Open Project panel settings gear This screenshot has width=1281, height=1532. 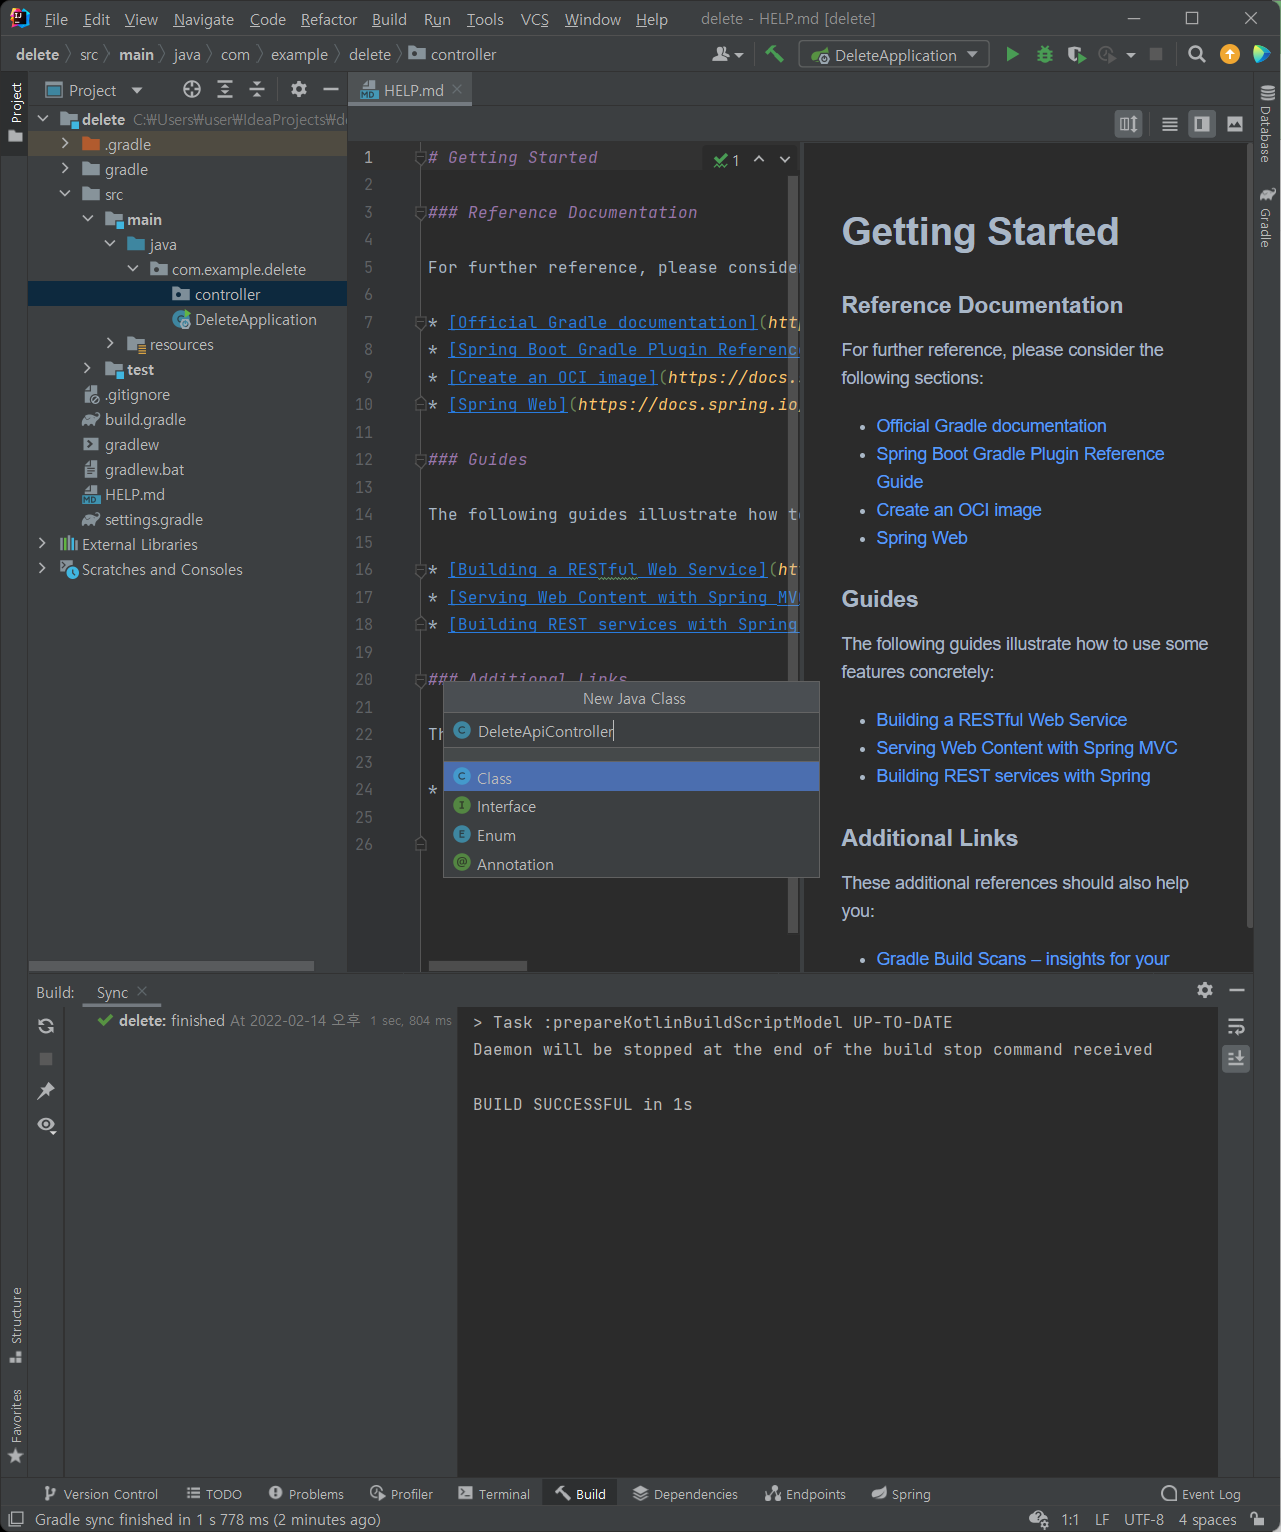coord(298,90)
